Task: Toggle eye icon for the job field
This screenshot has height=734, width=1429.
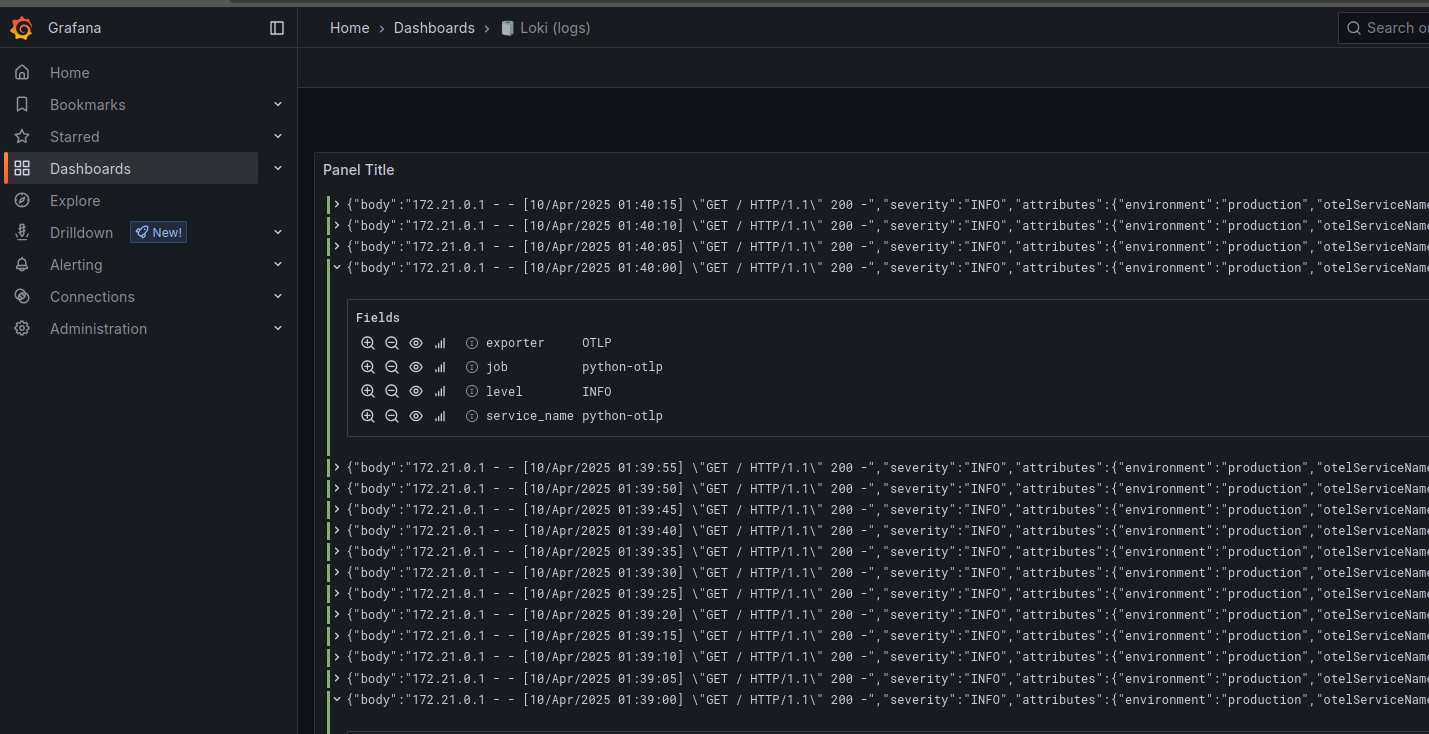Action: 416,367
